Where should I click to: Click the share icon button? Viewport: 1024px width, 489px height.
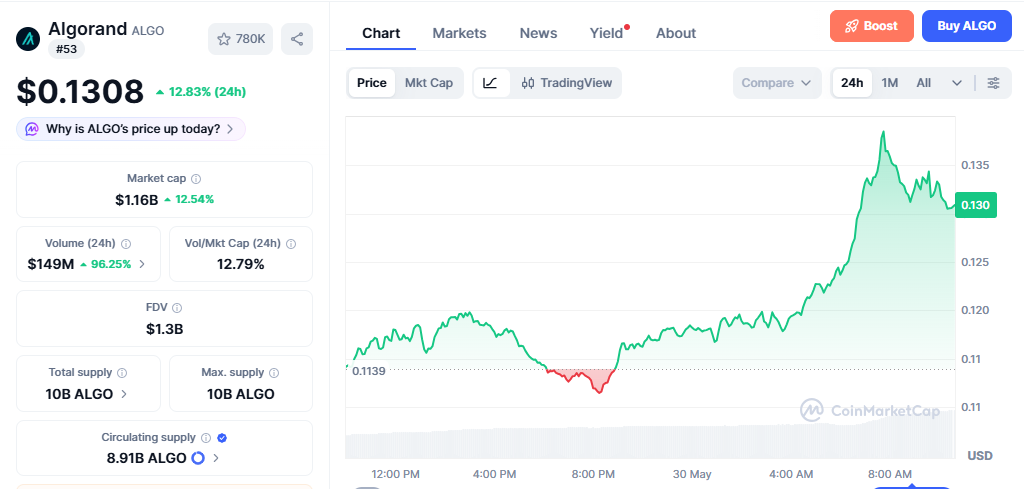297,39
